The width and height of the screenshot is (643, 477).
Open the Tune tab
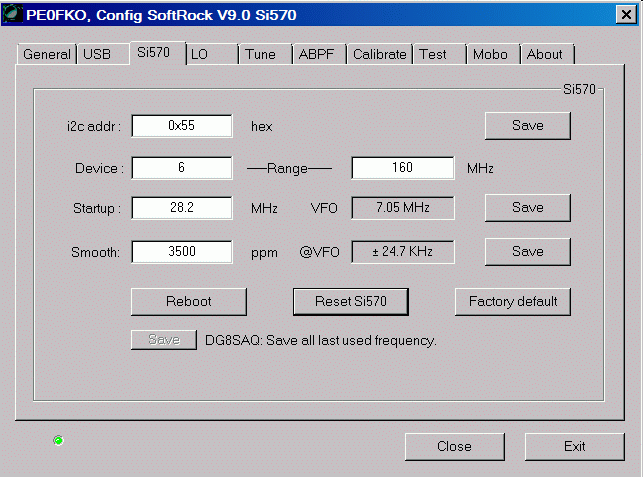point(266,54)
